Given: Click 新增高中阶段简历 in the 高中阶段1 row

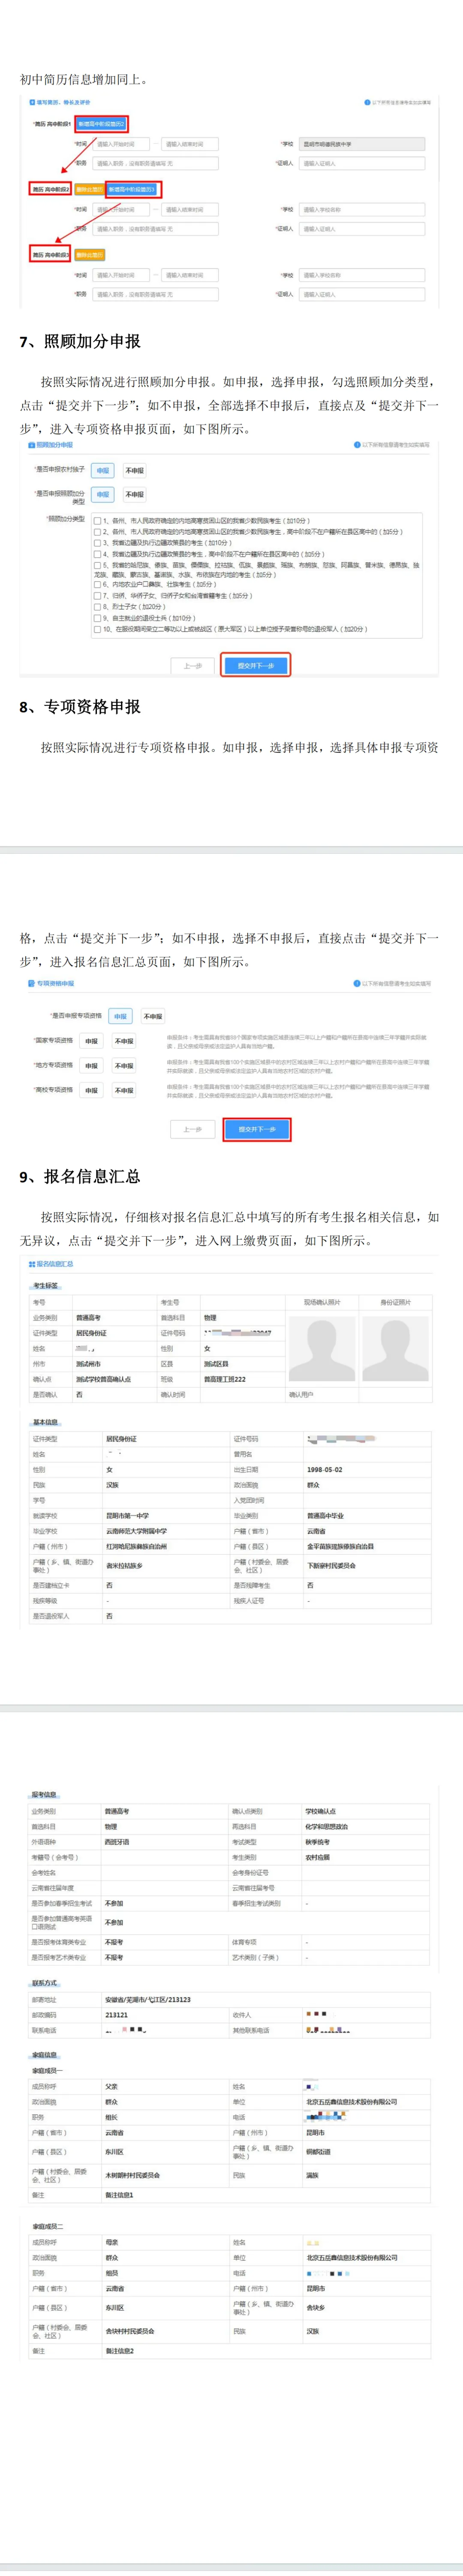Looking at the screenshot, I should tap(101, 124).
